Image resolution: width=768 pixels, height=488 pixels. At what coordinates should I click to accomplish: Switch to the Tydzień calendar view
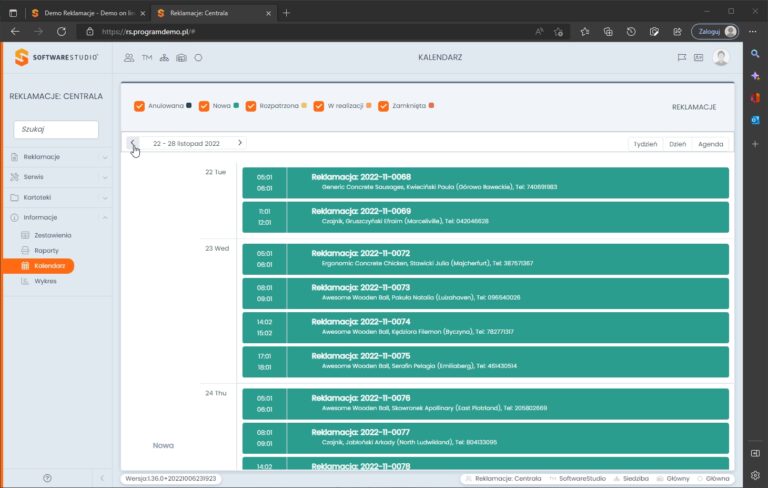645,144
